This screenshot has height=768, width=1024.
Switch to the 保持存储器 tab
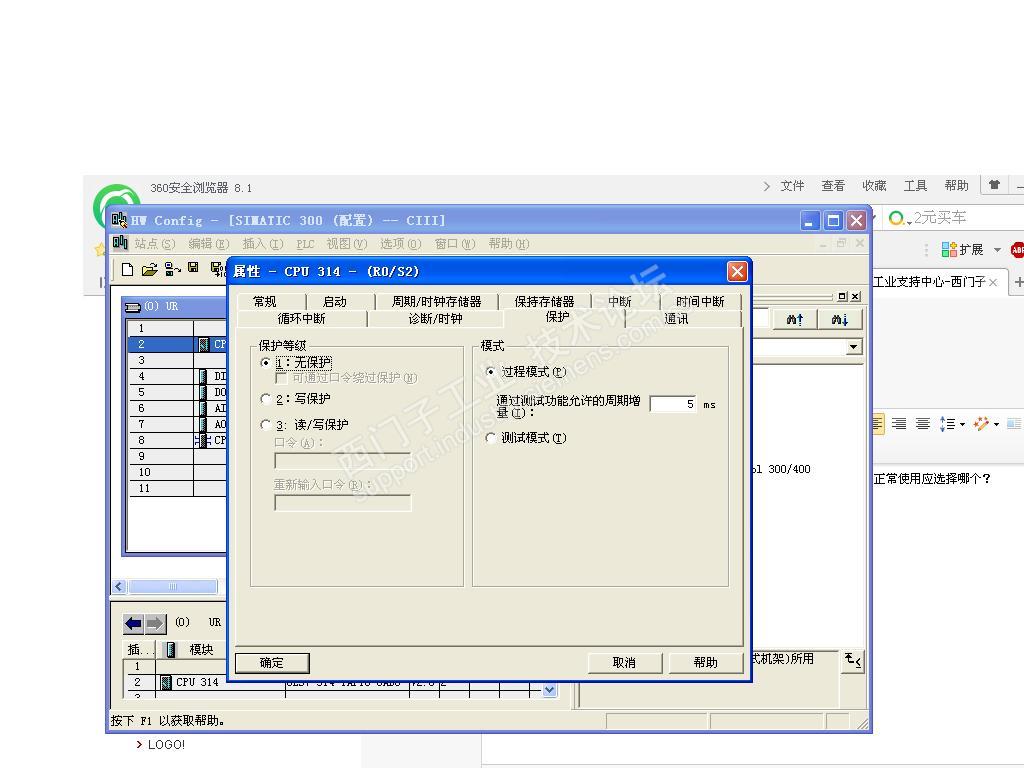(544, 302)
